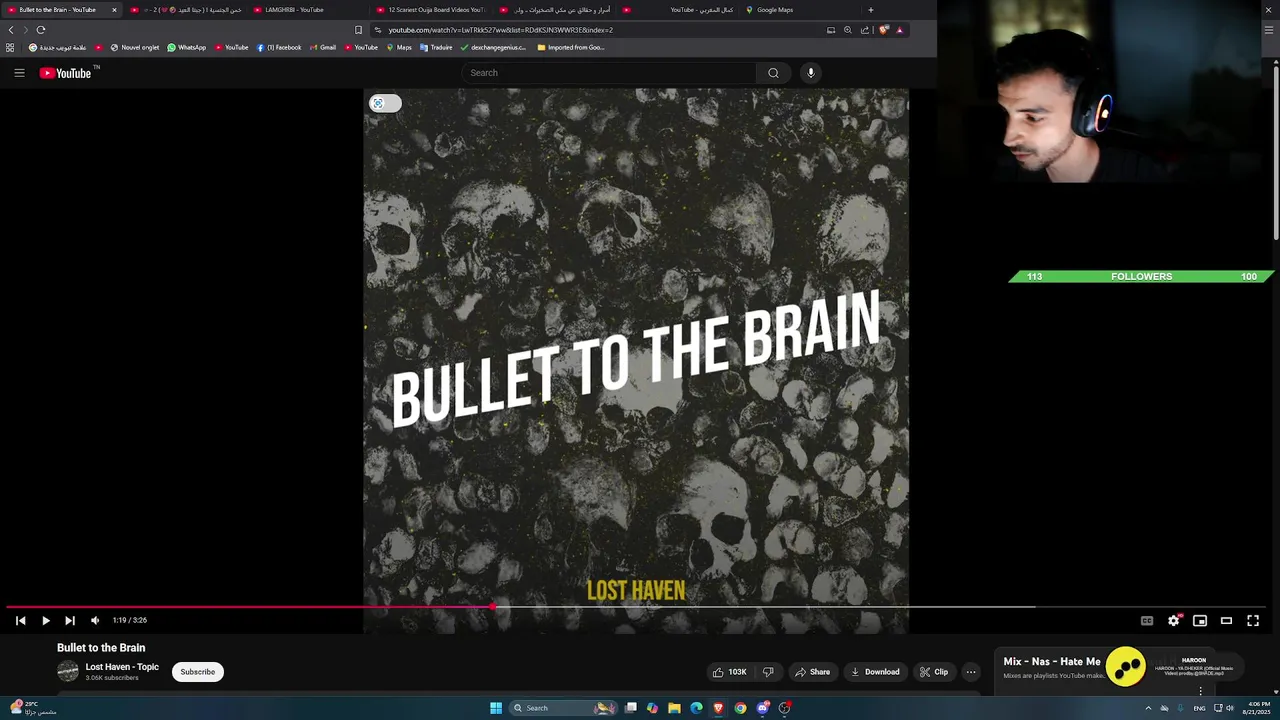Image resolution: width=1280 pixels, height=720 pixels.
Task: Open Brave Shields lion icon
Action: 883,30
